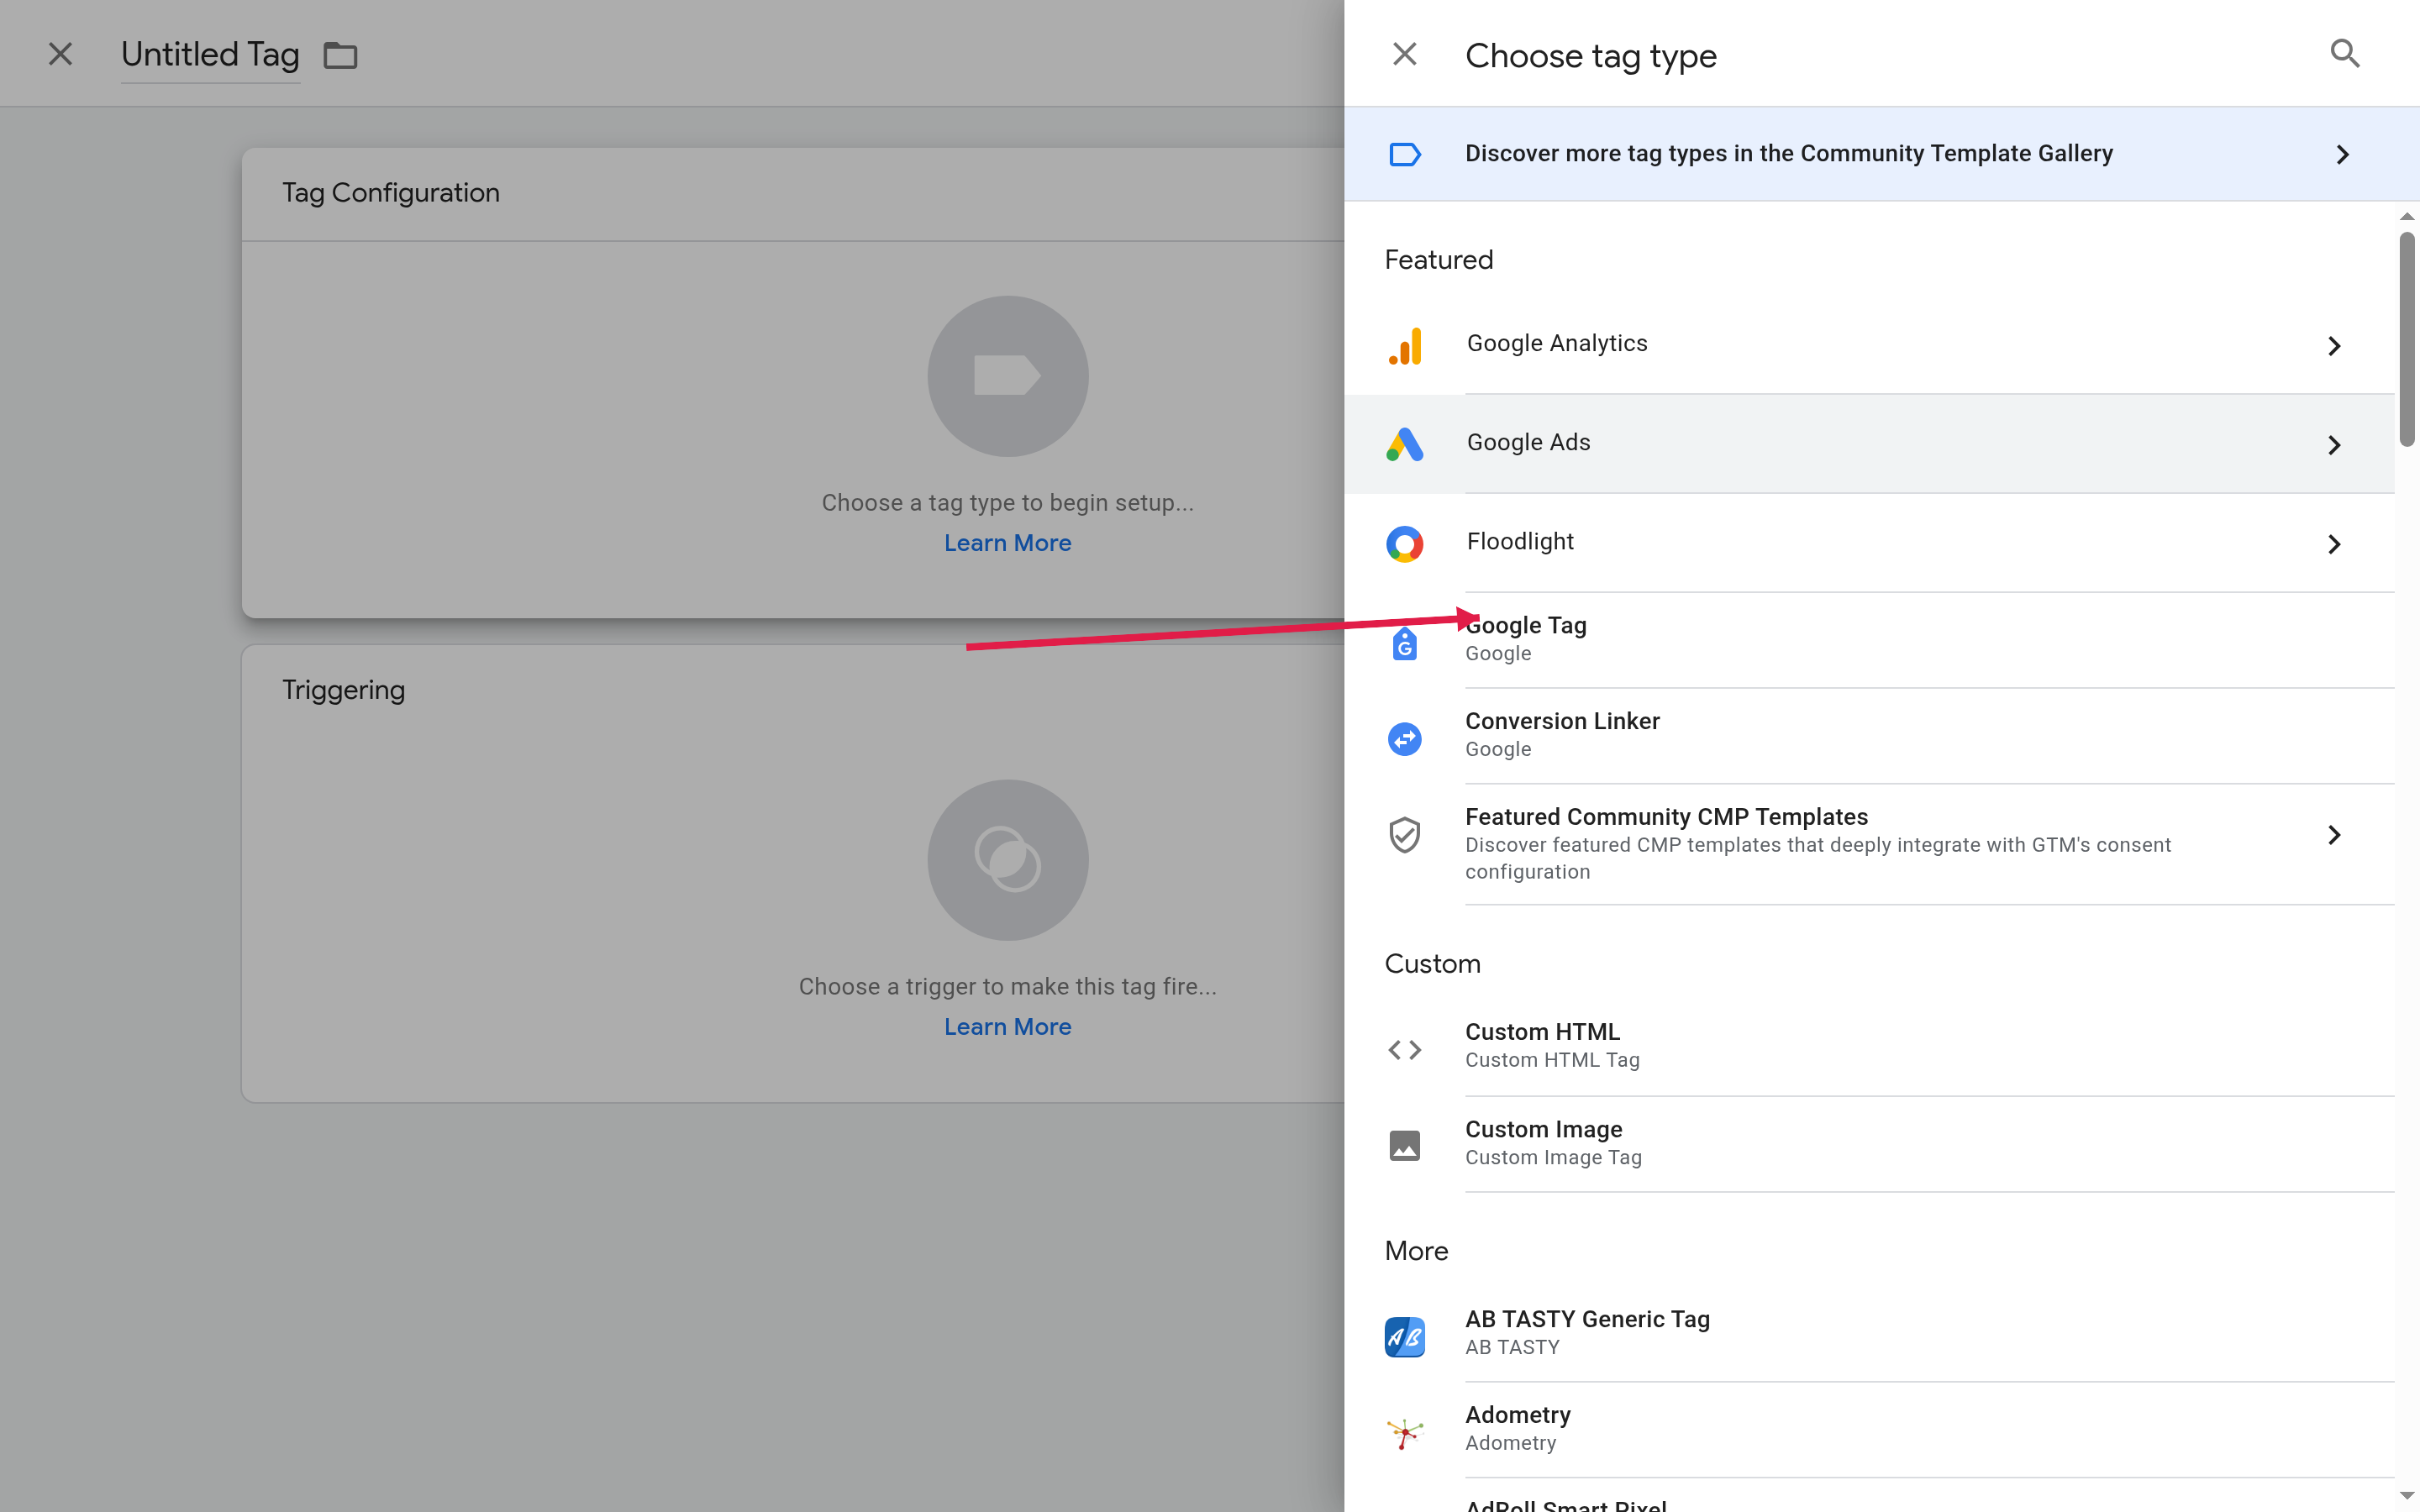Click the CMP Templates shield icon
Screen dimensions: 2420x1512
click(1404, 835)
